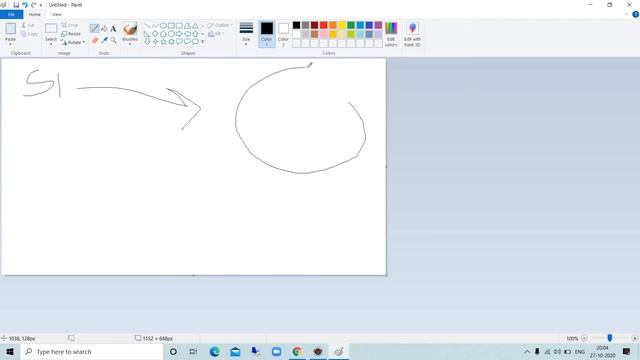Collapse the ribbon with the chevron

pyautogui.click(x=627, y=14)
